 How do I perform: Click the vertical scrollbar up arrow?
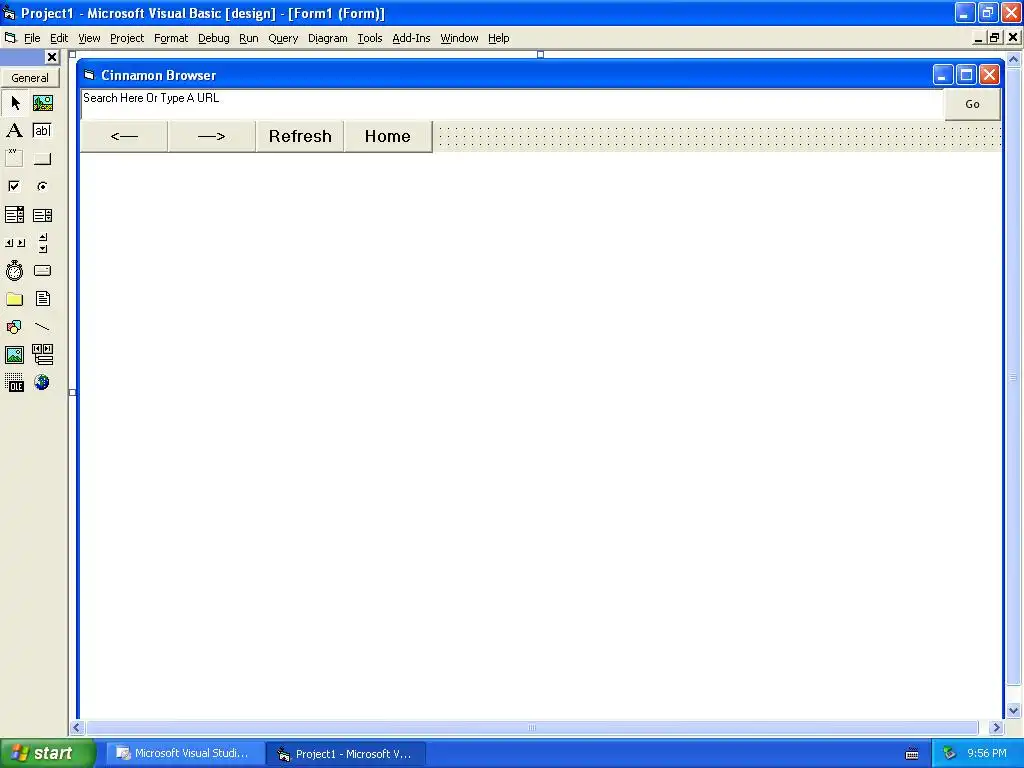pos(1014,59)
